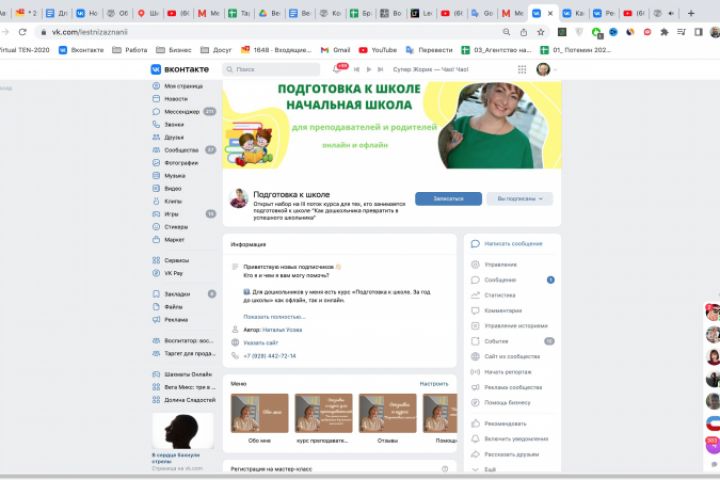Click the ВКонтакте logo
Screen dimensions: 720x480
180,69
